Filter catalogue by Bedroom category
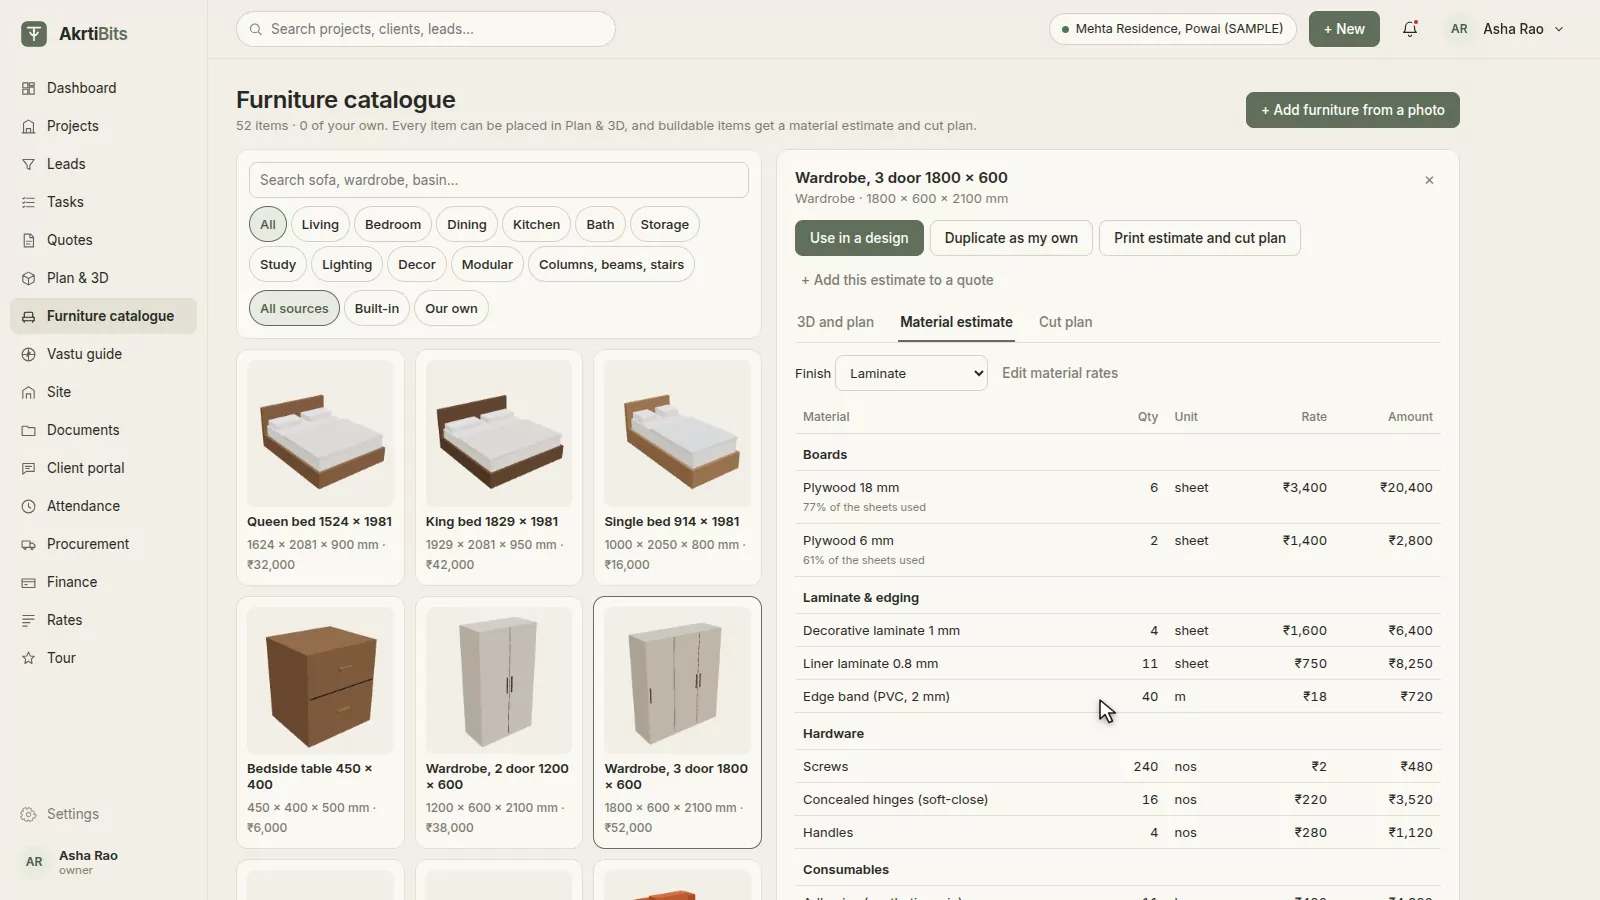 click(393, 224)
